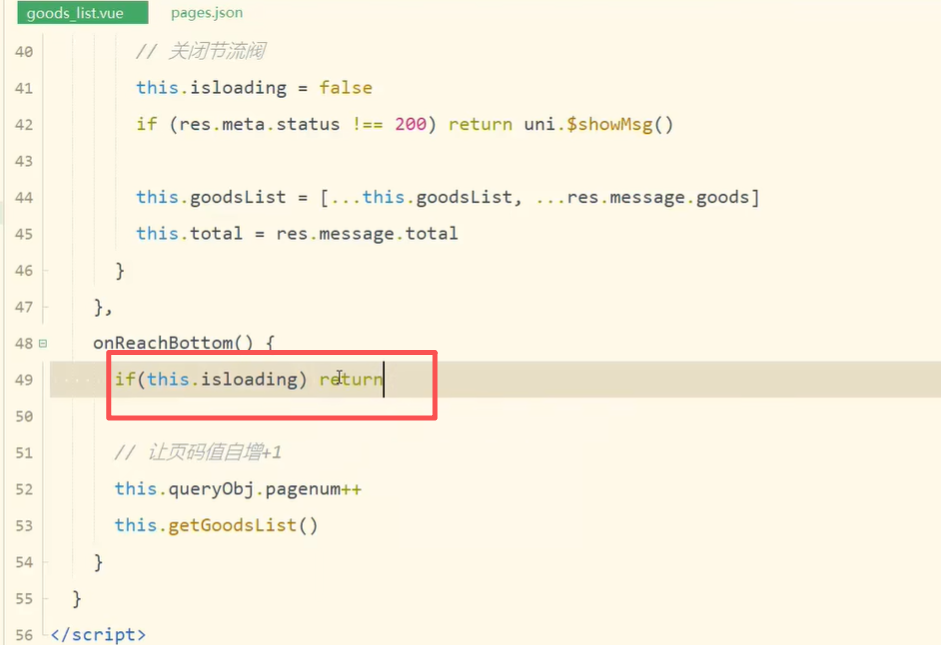Click line number 49 in the gutter
Screen dimensions: 941x645
[x=24, y=380]
